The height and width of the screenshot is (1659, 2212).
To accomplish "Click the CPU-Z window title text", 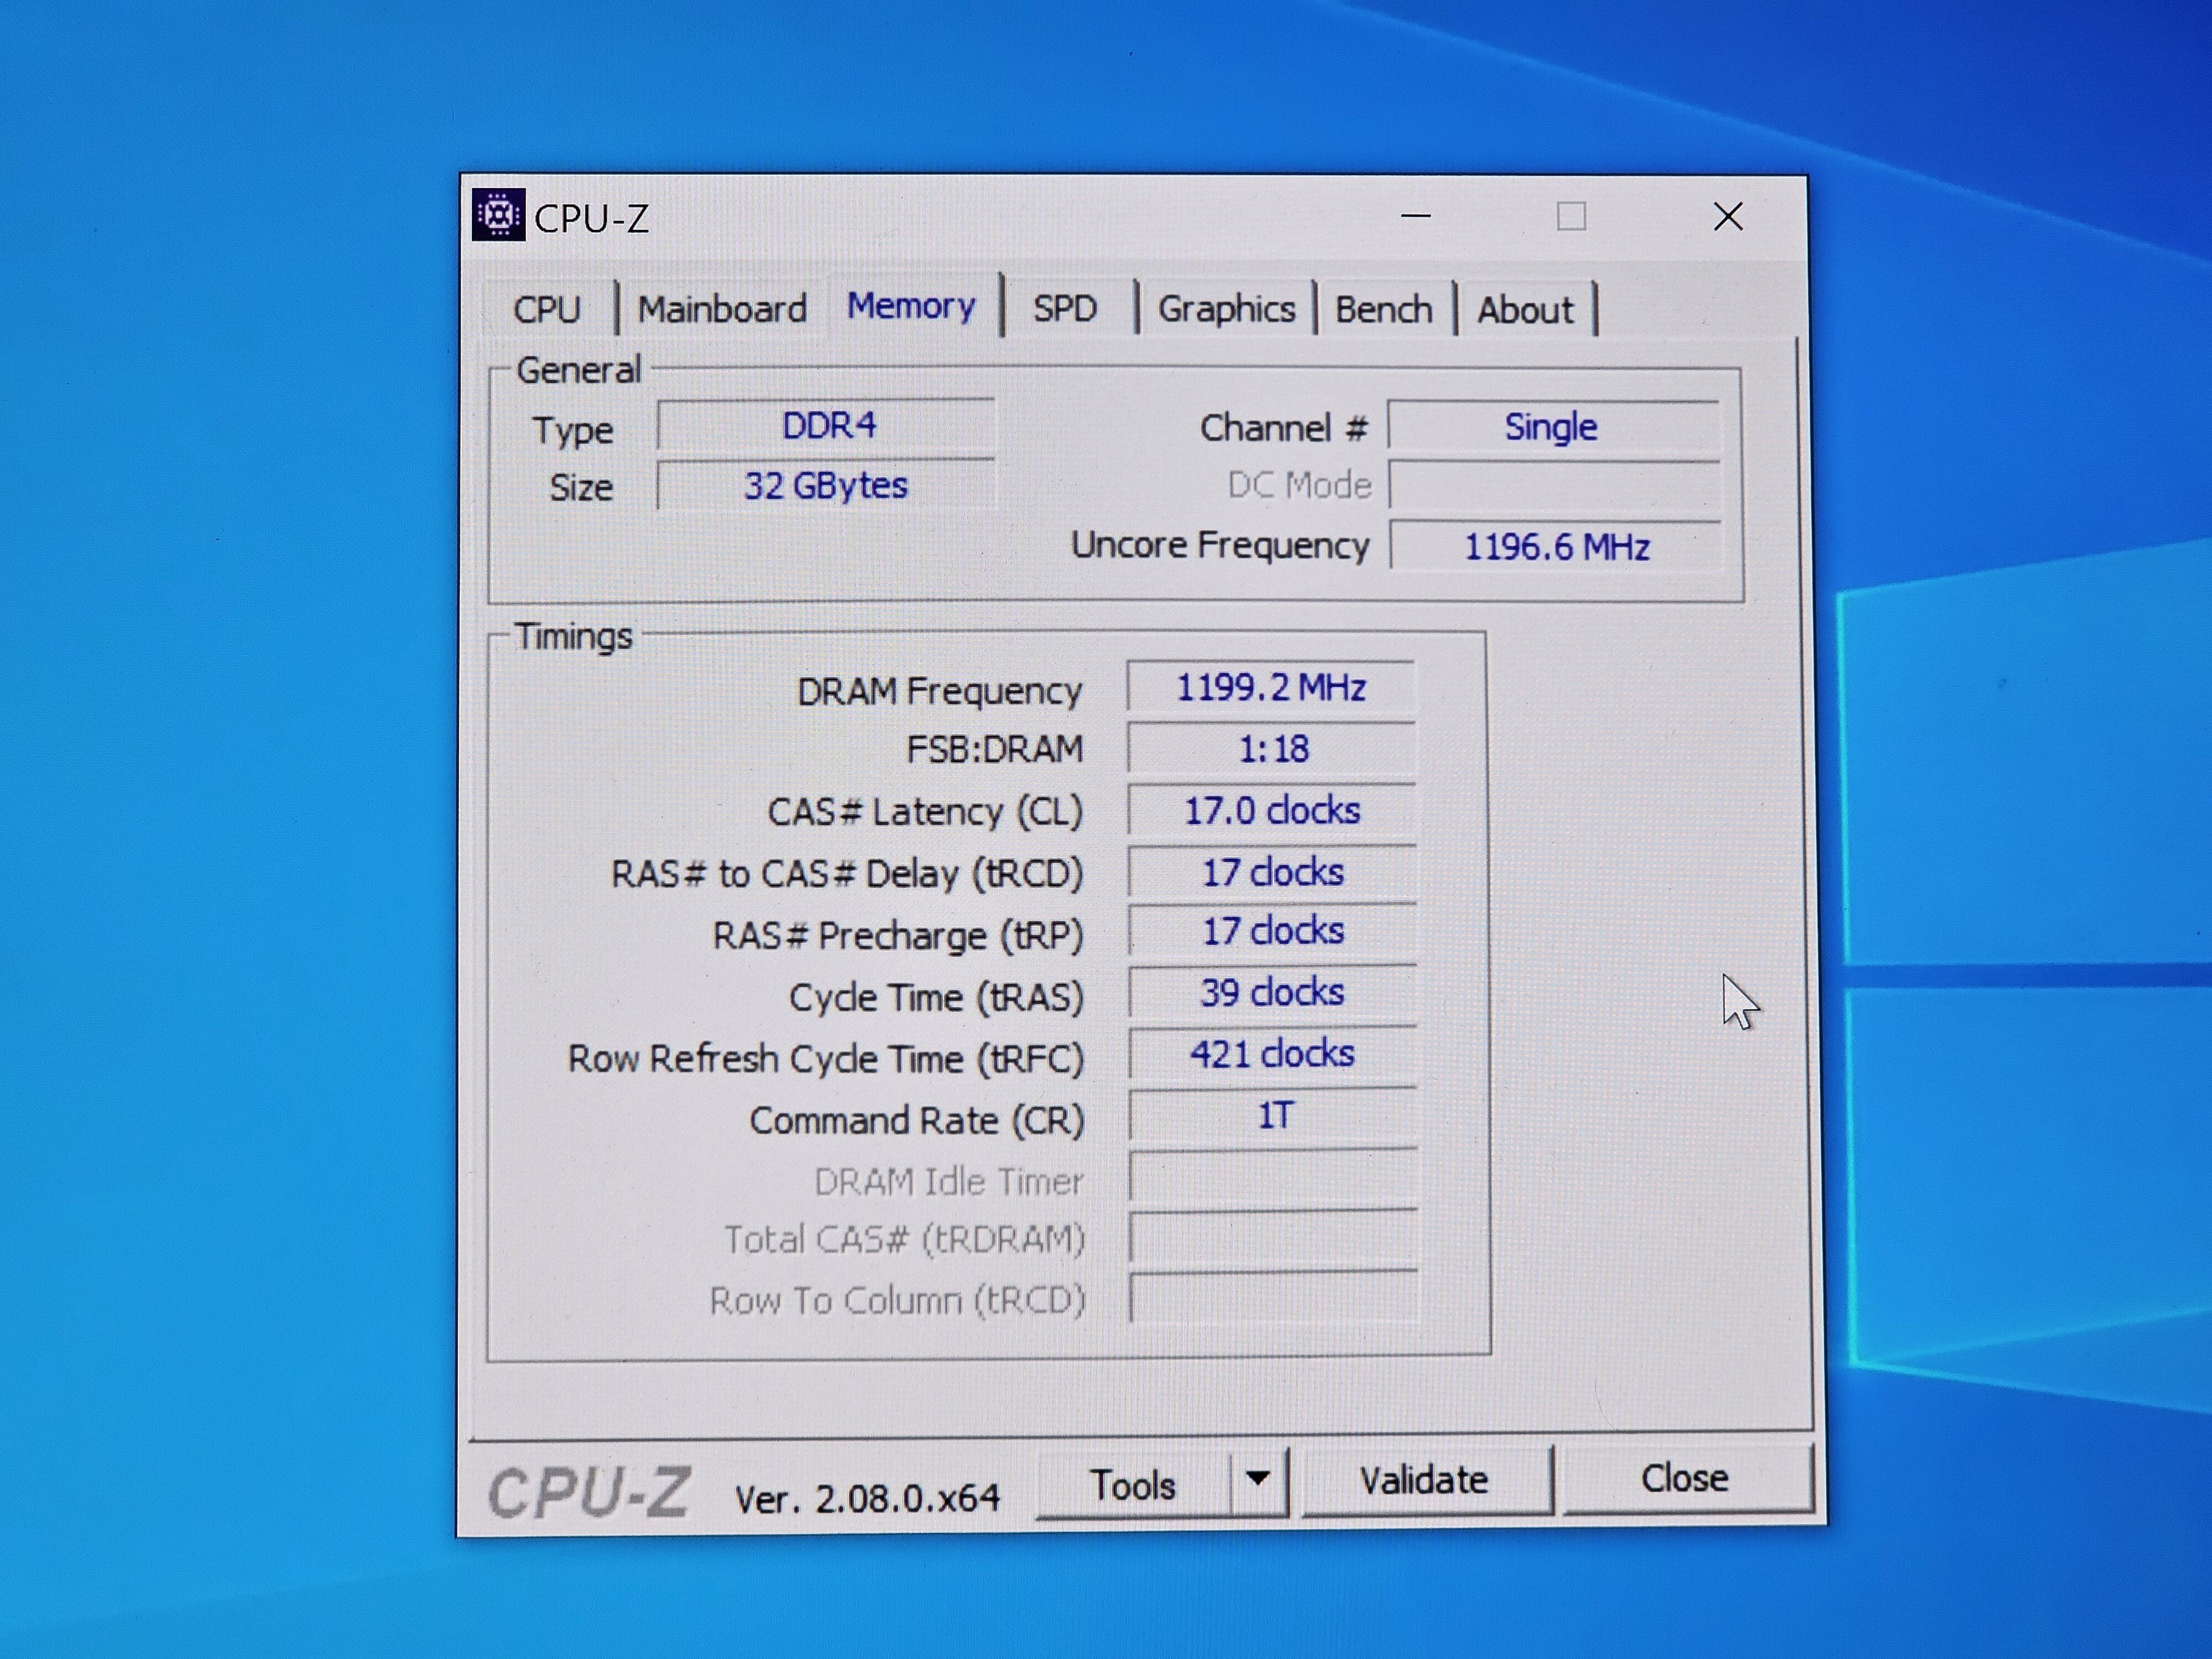I will coord(591,218).
